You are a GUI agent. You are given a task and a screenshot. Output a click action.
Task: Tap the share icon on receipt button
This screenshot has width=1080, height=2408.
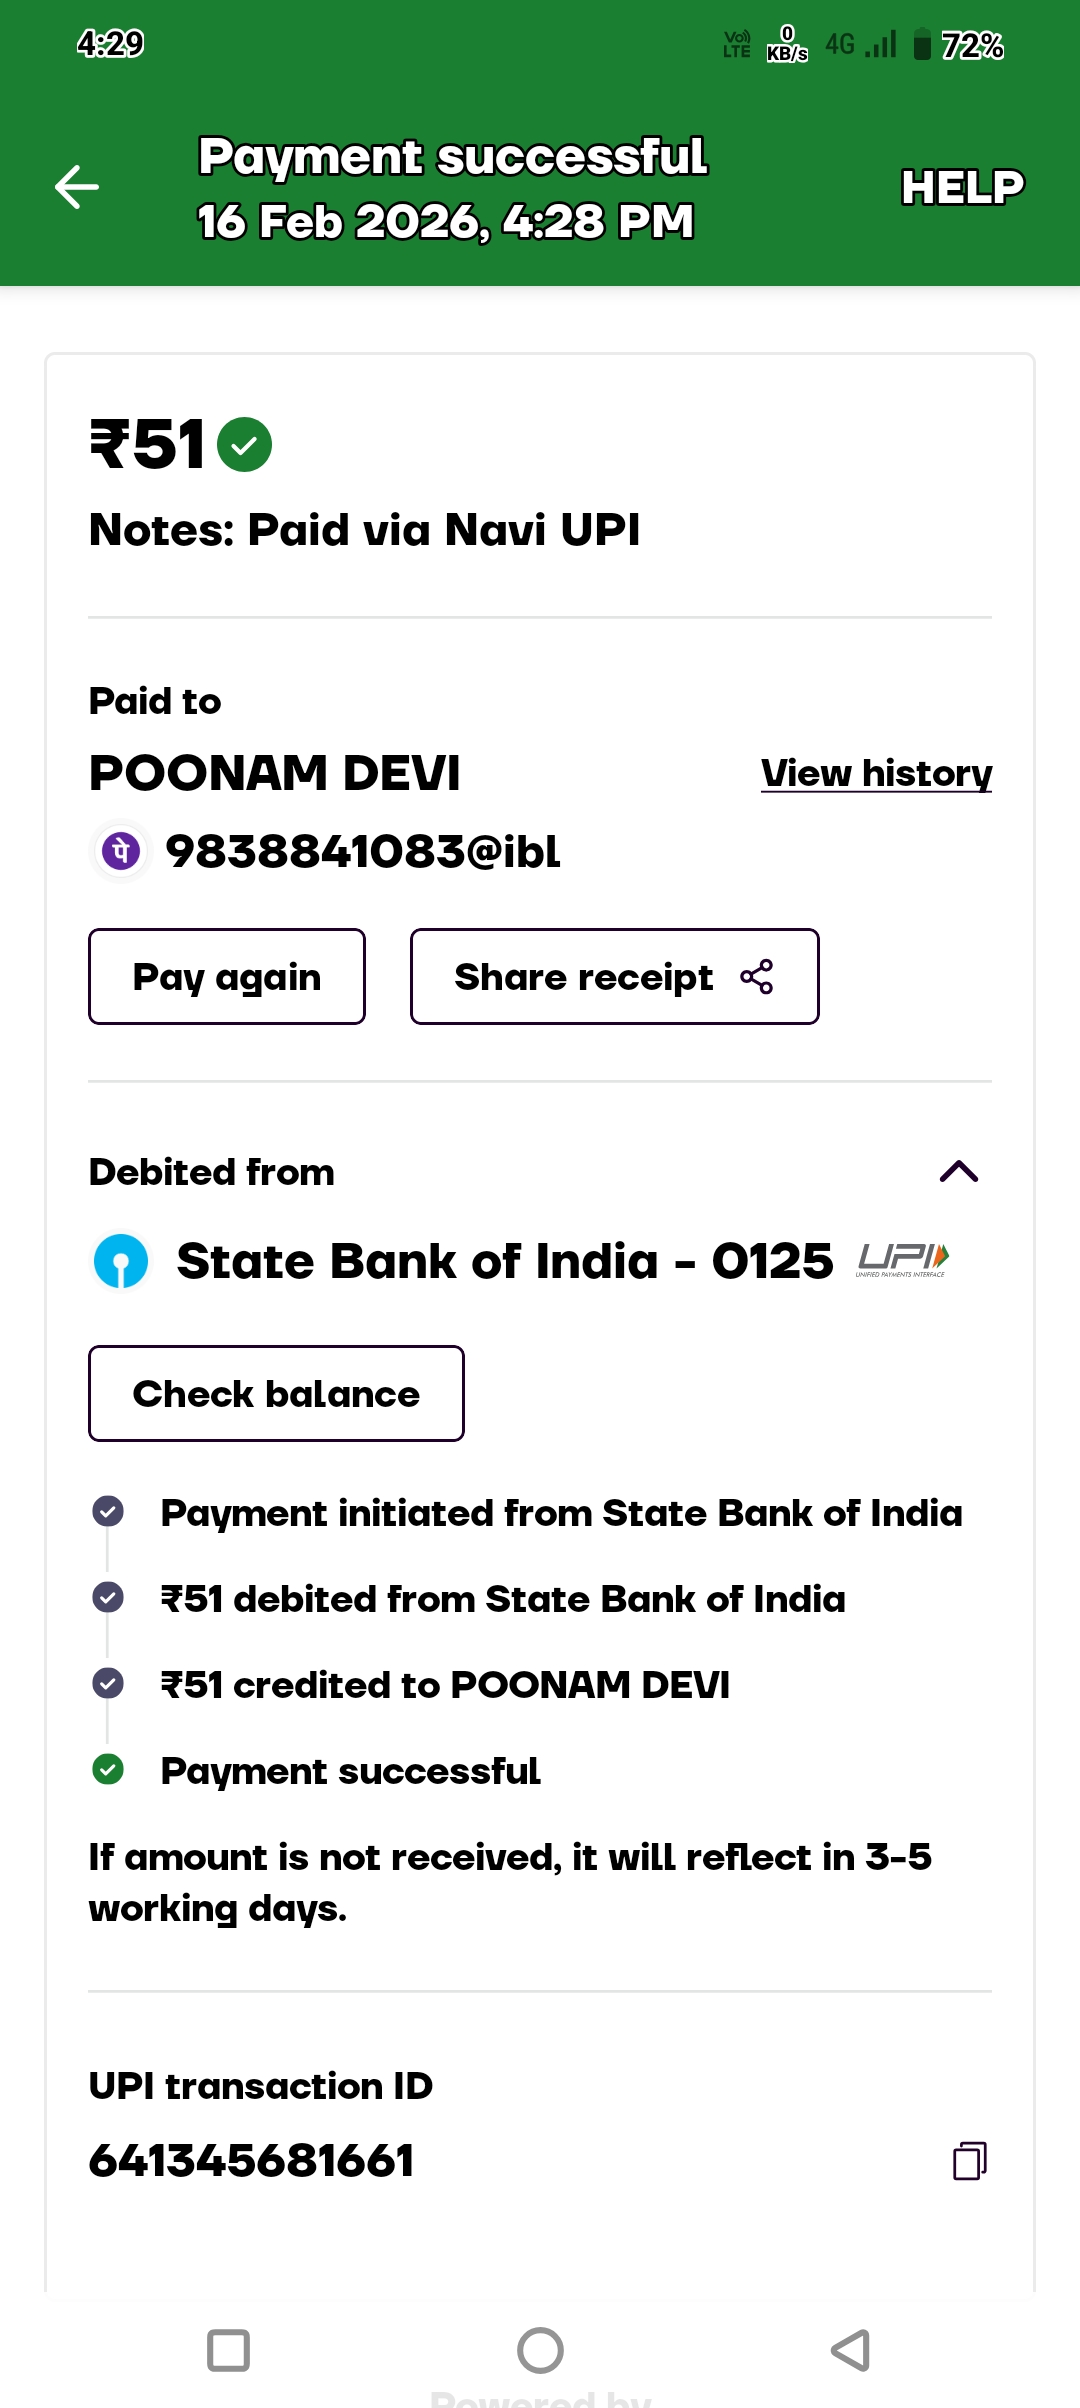757,976
